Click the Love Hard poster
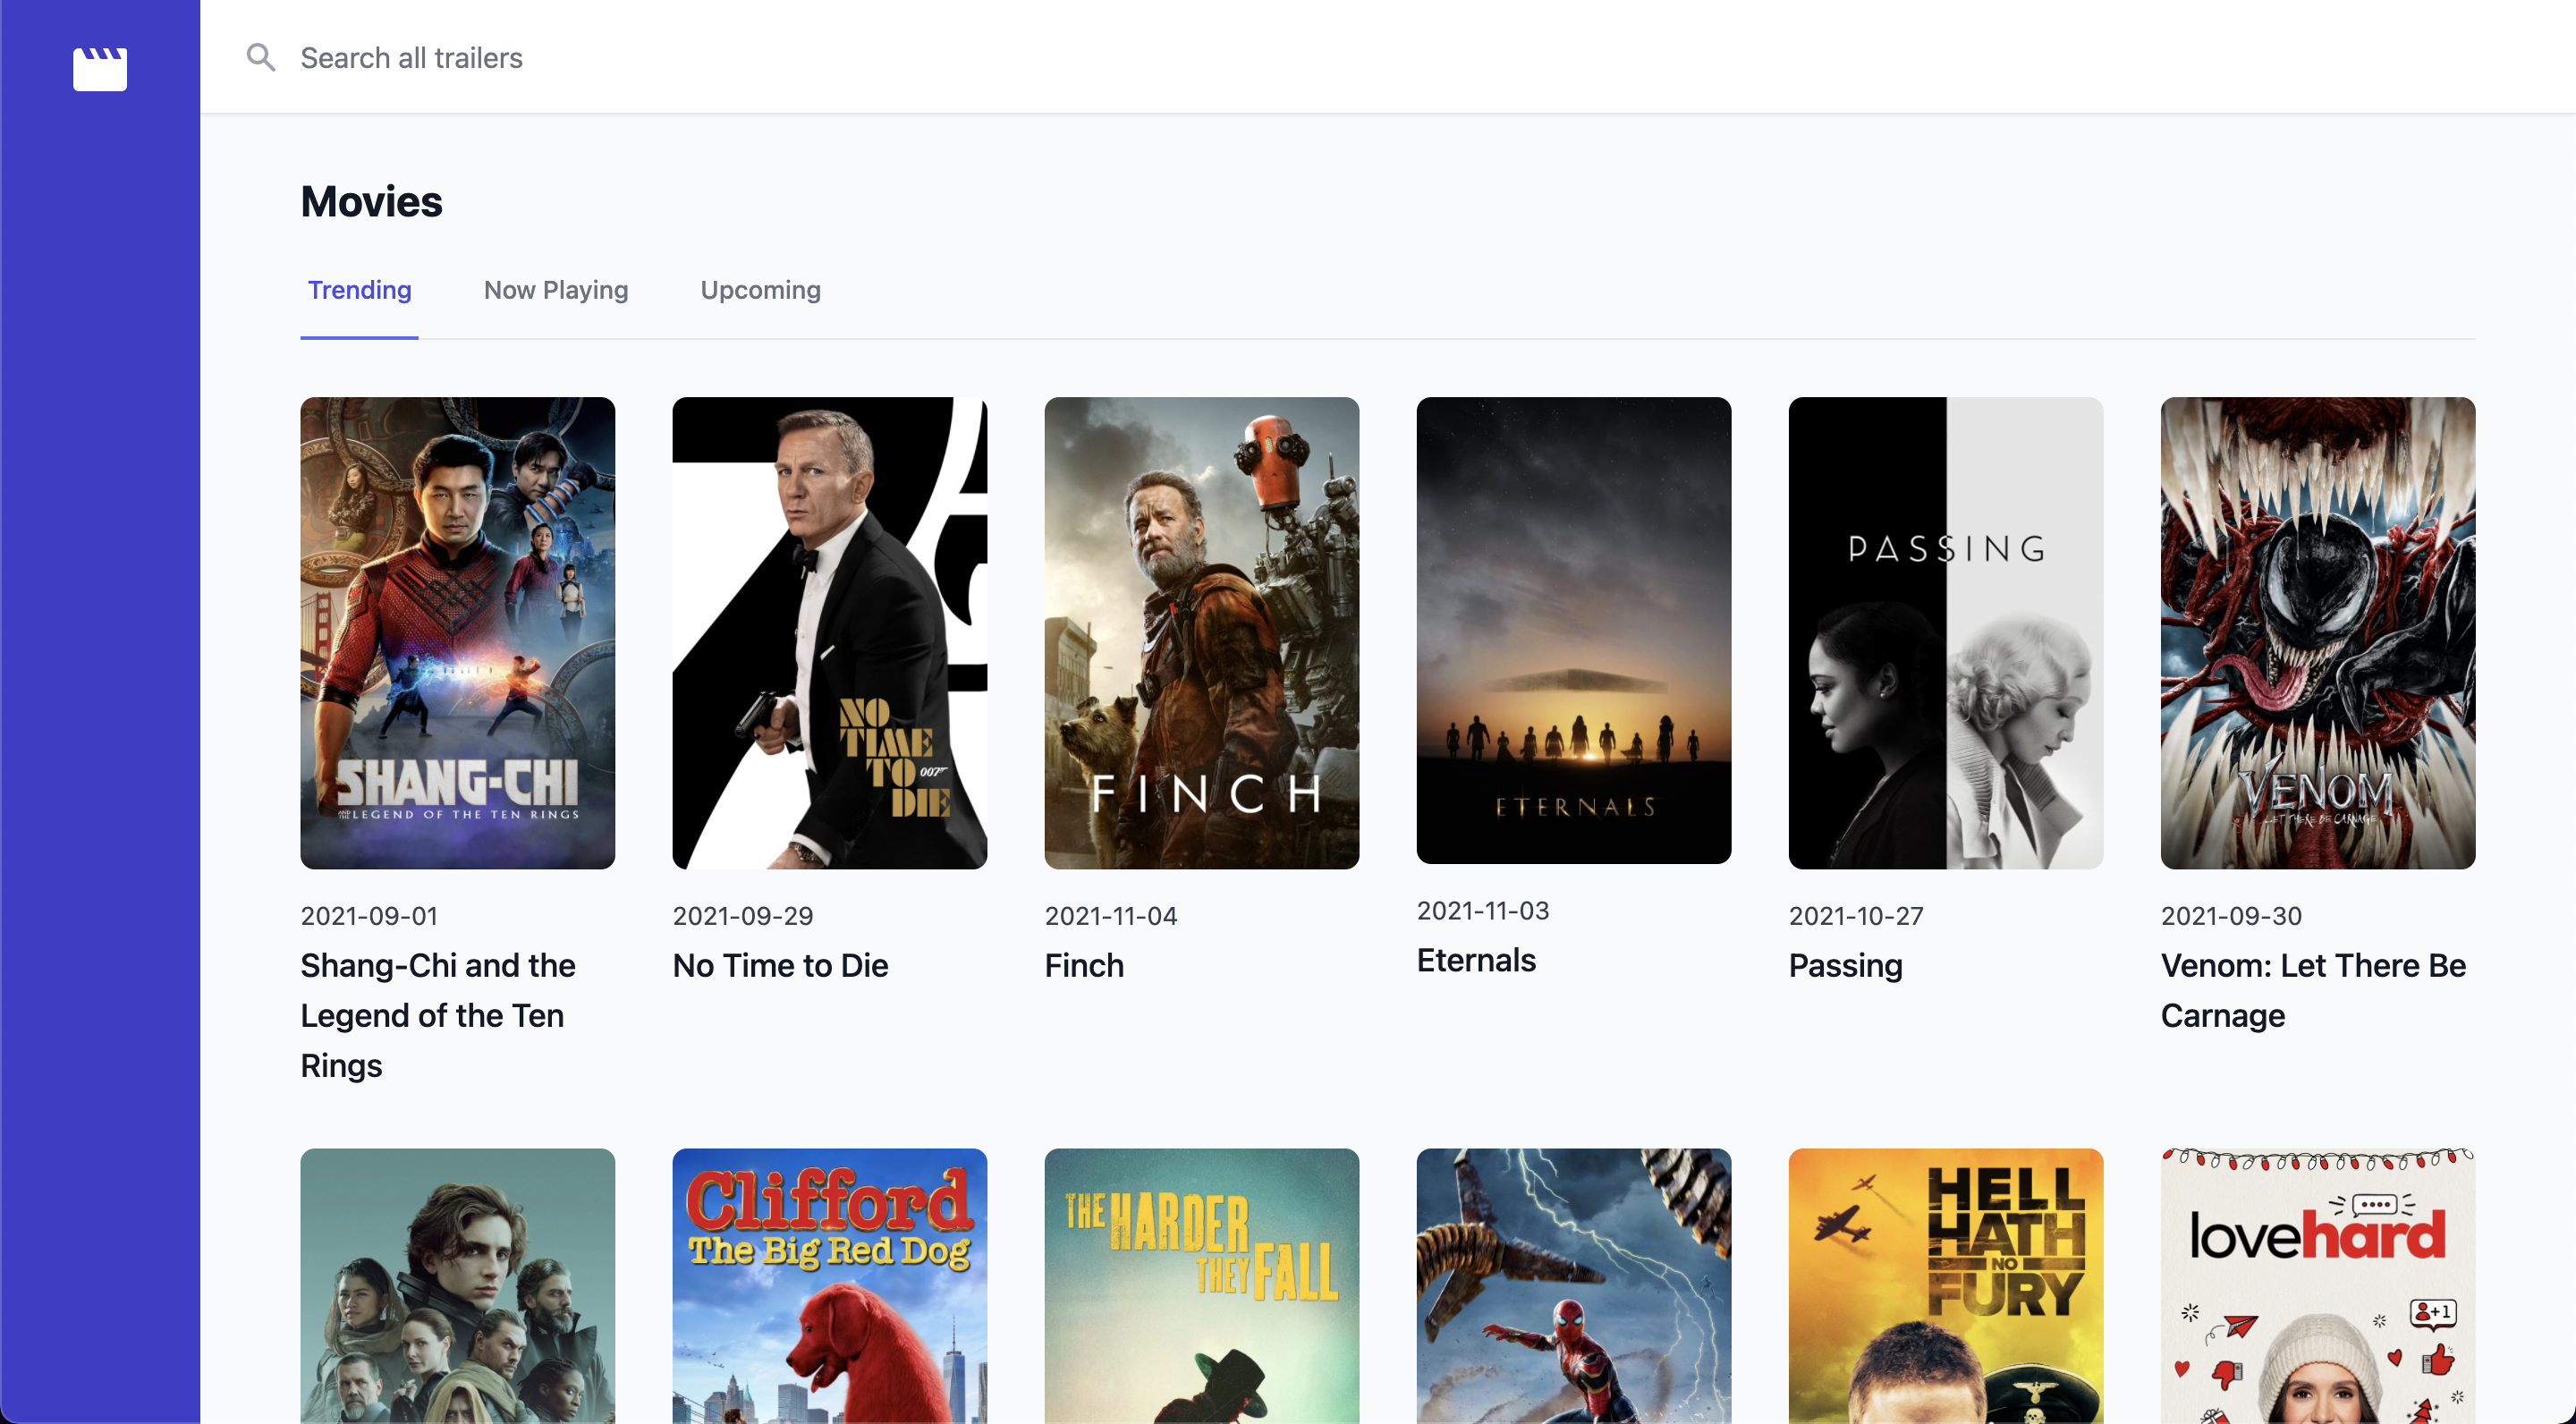The height and width of the screenshot is (1424, 2576). [2317, 1285]
